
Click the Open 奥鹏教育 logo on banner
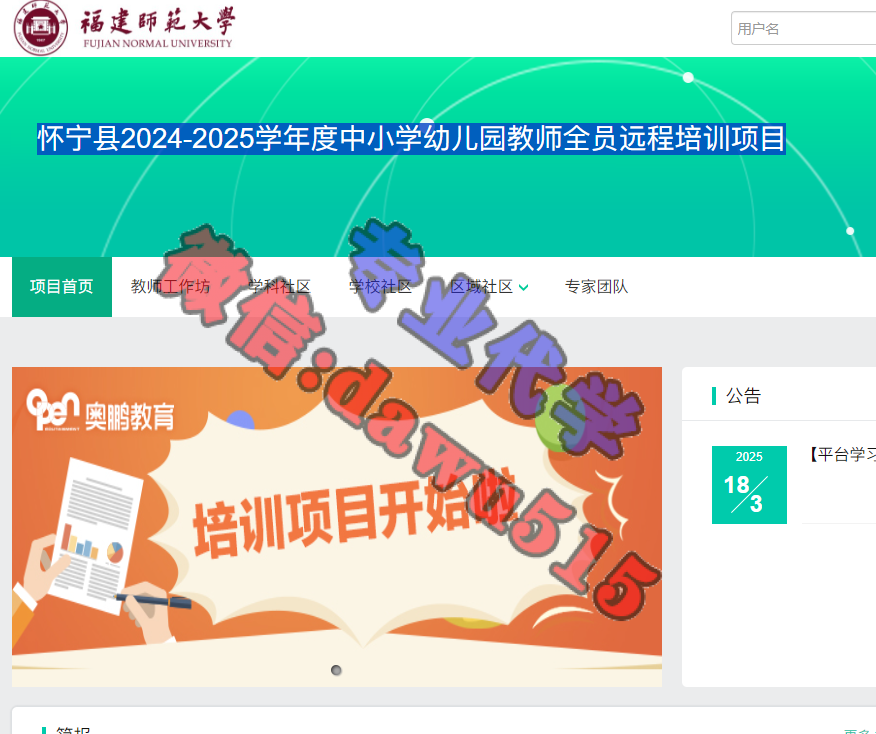tap(101, 411)
